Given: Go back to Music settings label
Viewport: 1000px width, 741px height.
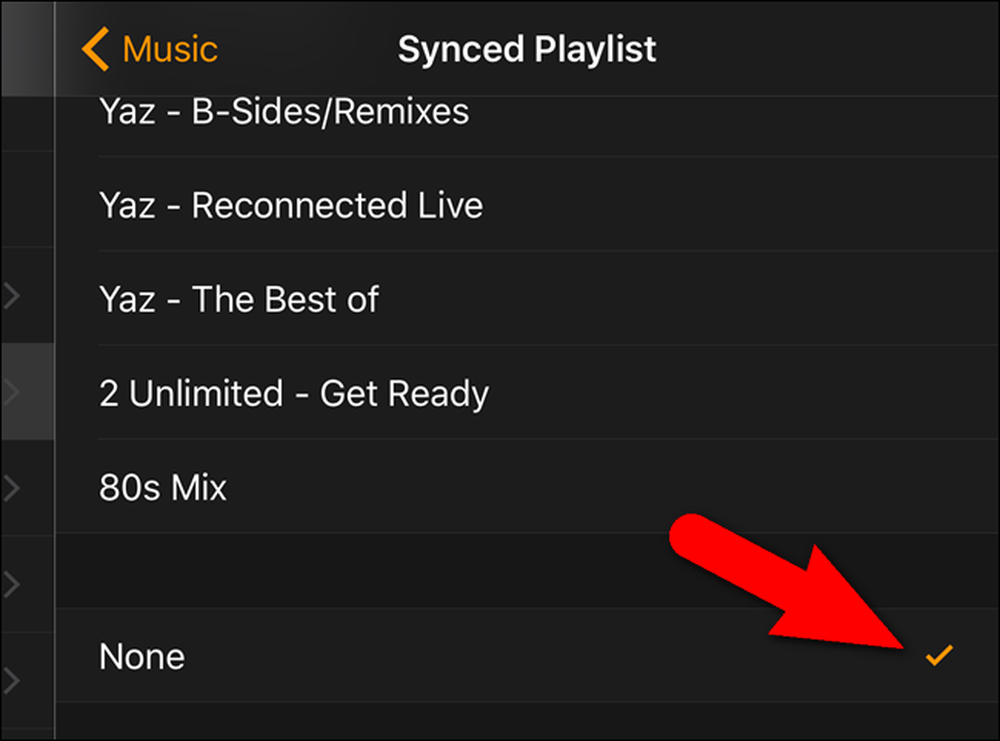Looking at the screenshot, I should click(170, 49).
